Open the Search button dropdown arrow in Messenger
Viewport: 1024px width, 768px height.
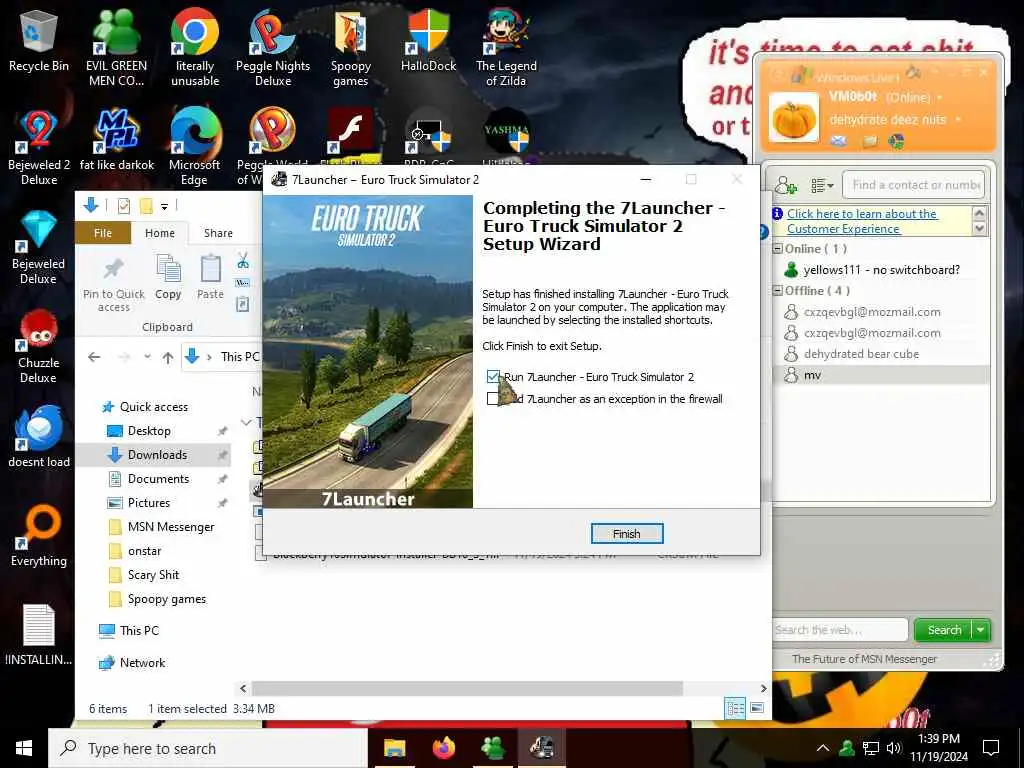coord(981,630)
